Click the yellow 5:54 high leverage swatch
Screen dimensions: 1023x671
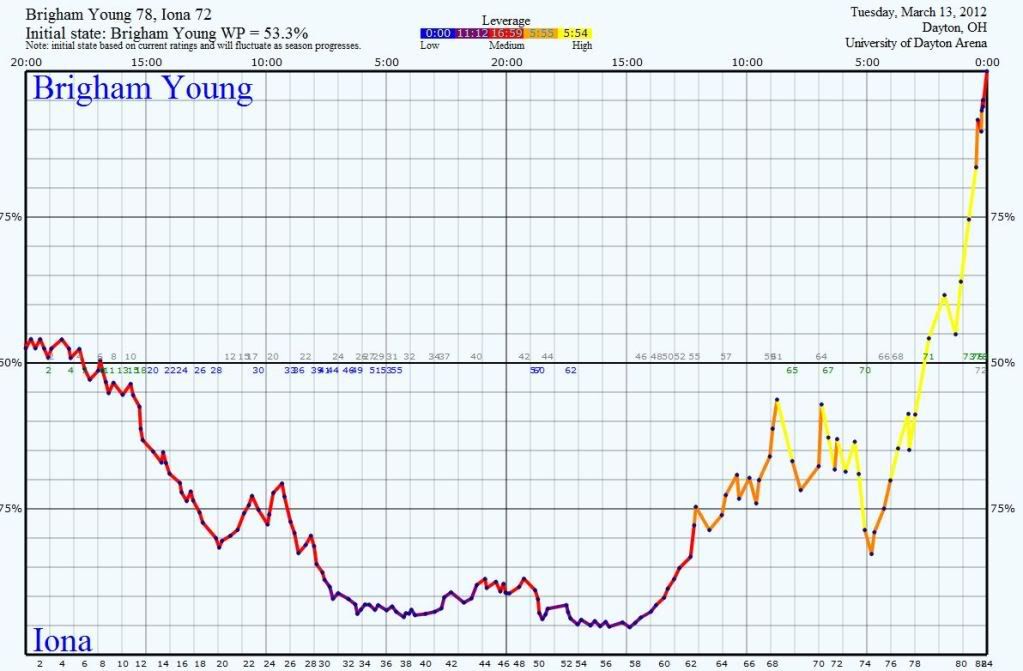tap(575, 33)
